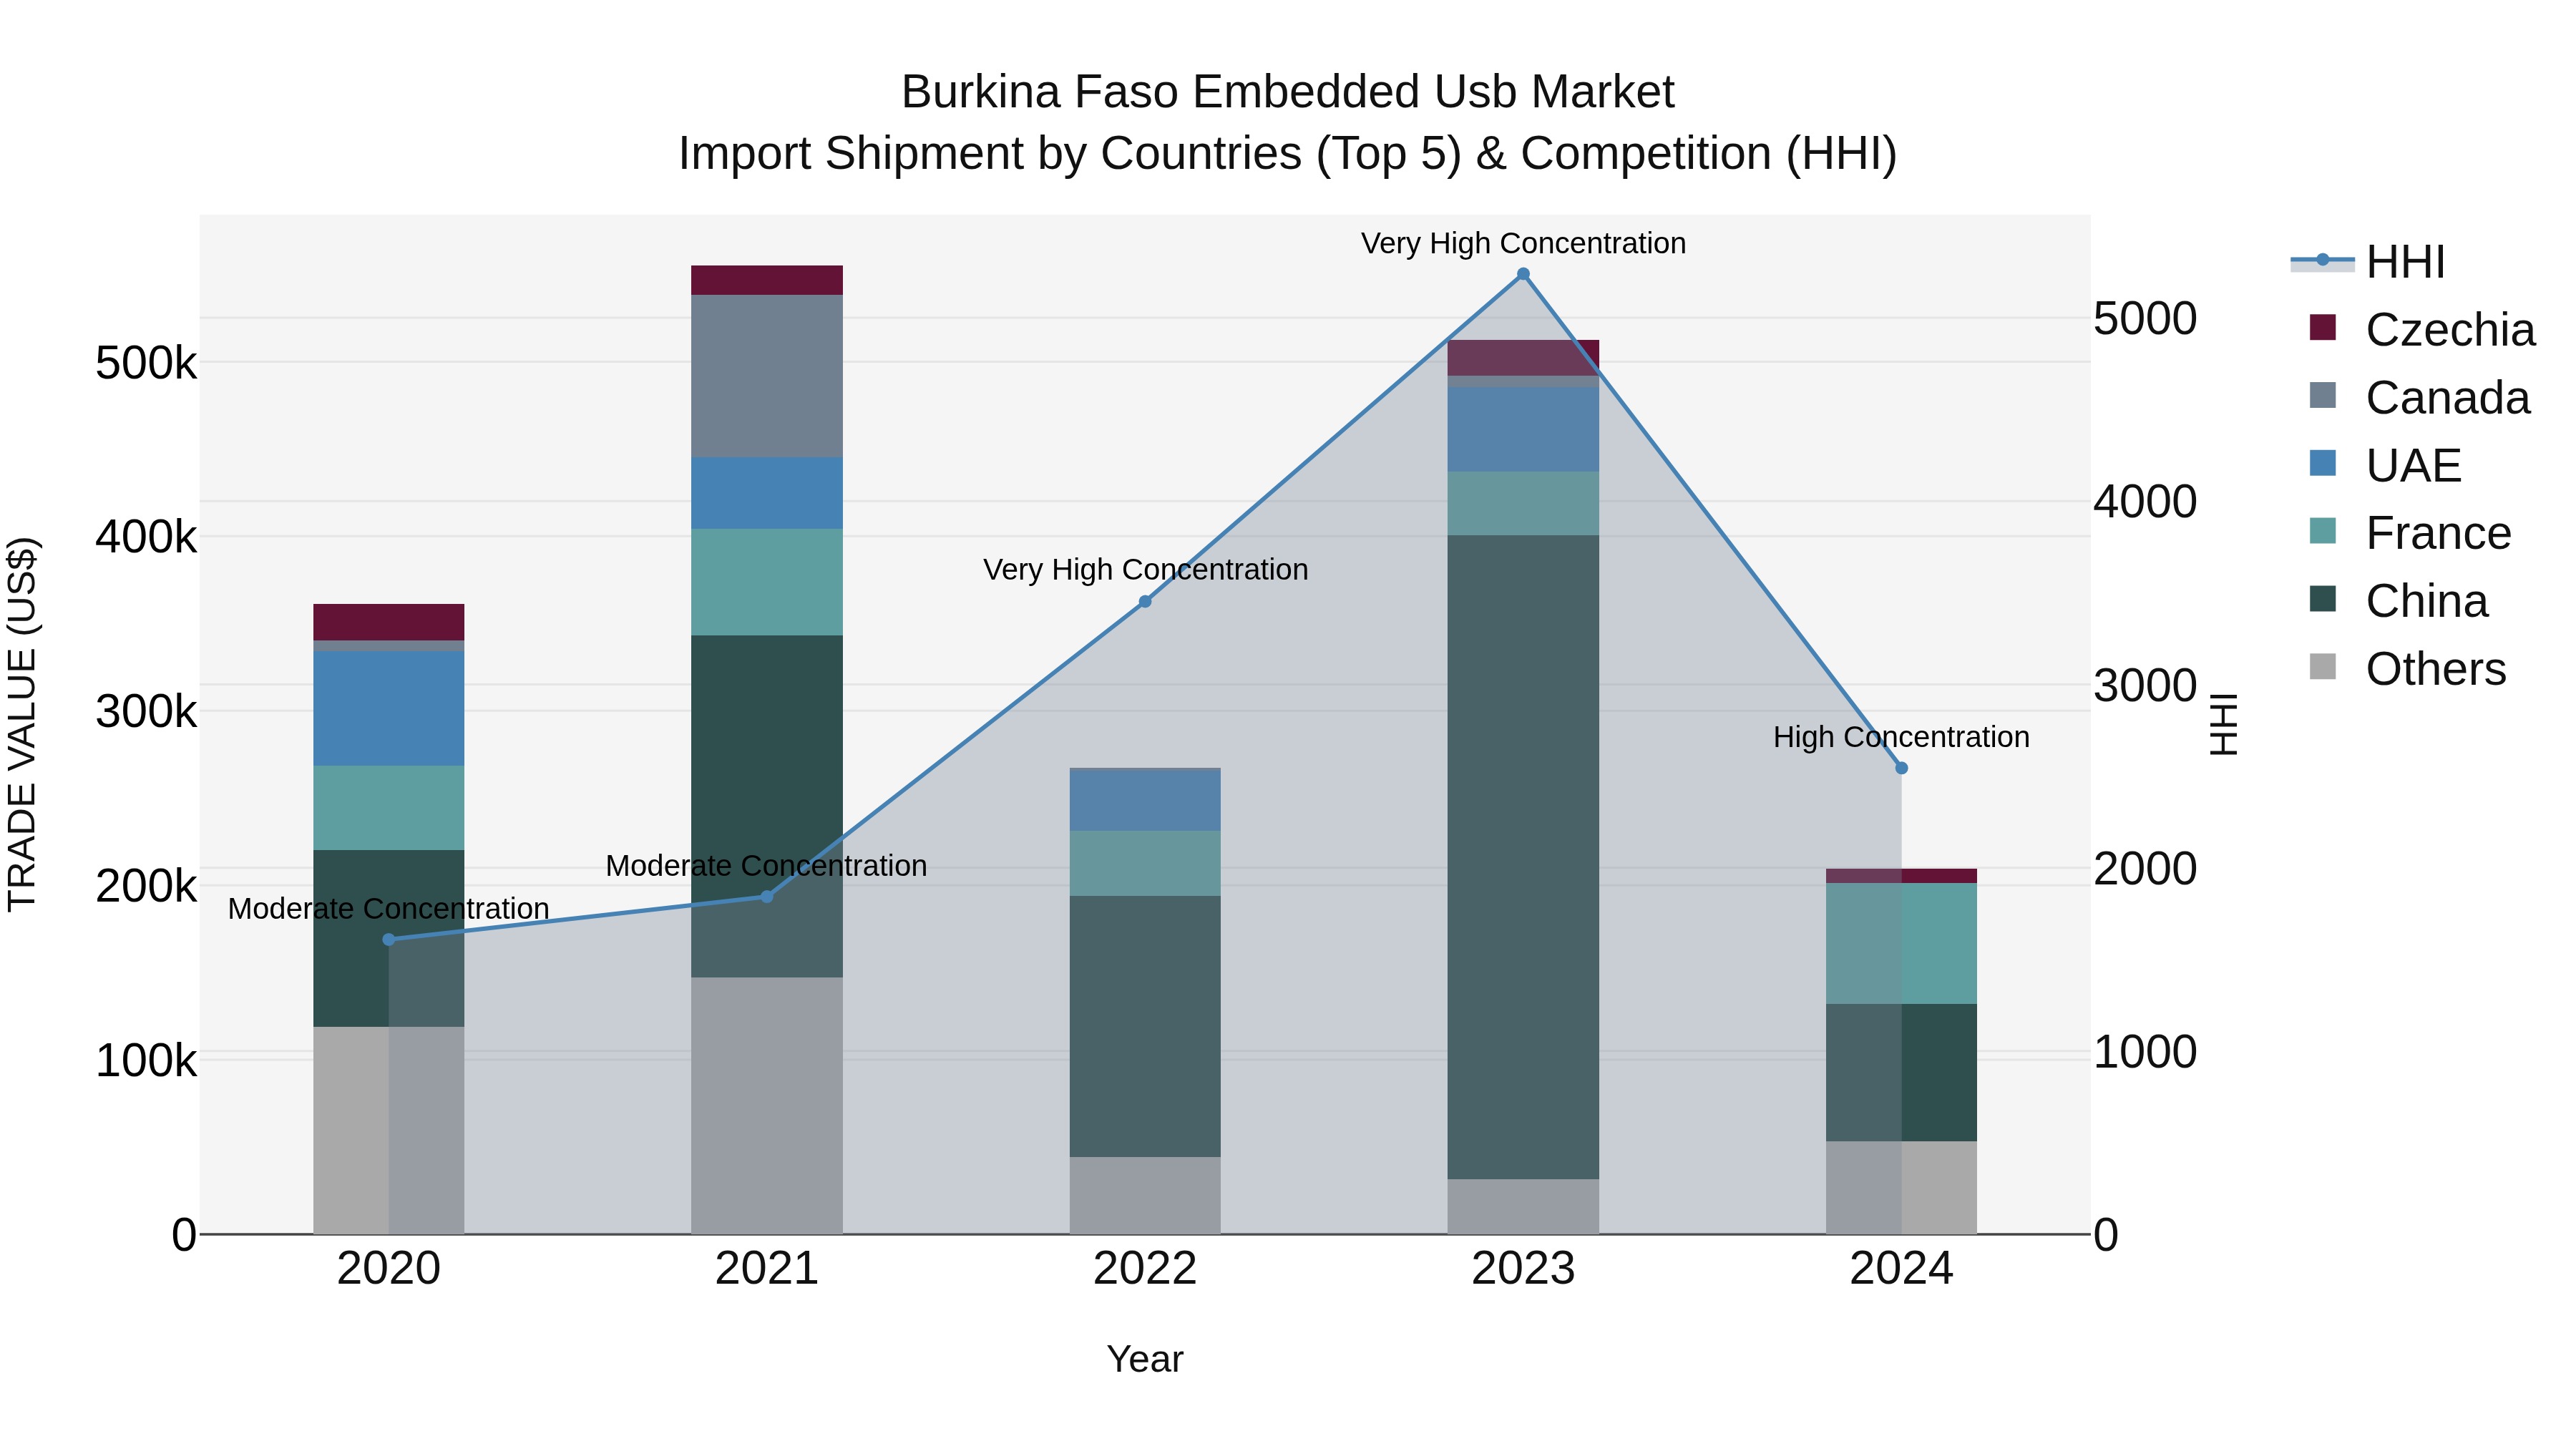Click the 2021 x-axis label
The height and width of the screenshot is (1449, 2576).
pyautogui.click(x=767, y=1269)
